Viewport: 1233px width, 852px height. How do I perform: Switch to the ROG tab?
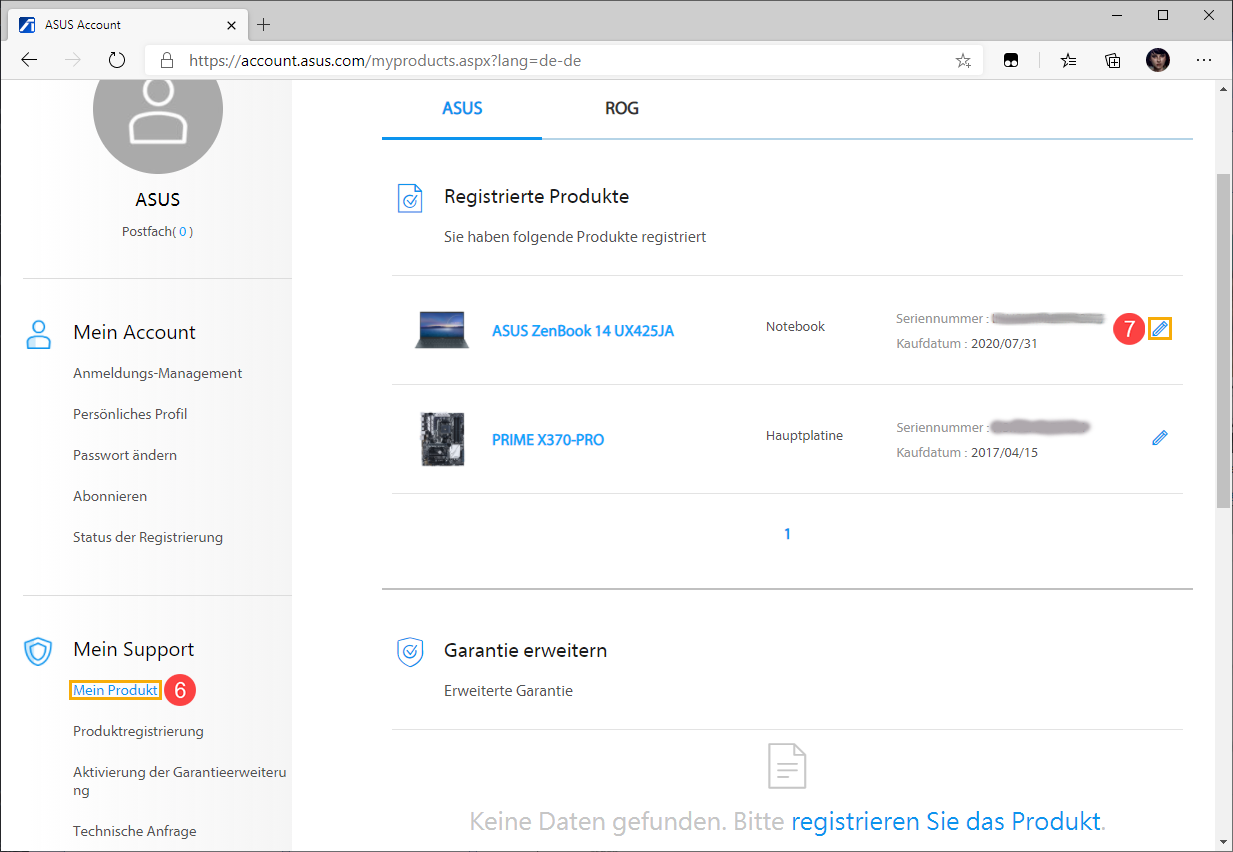[x=622, y=108]
